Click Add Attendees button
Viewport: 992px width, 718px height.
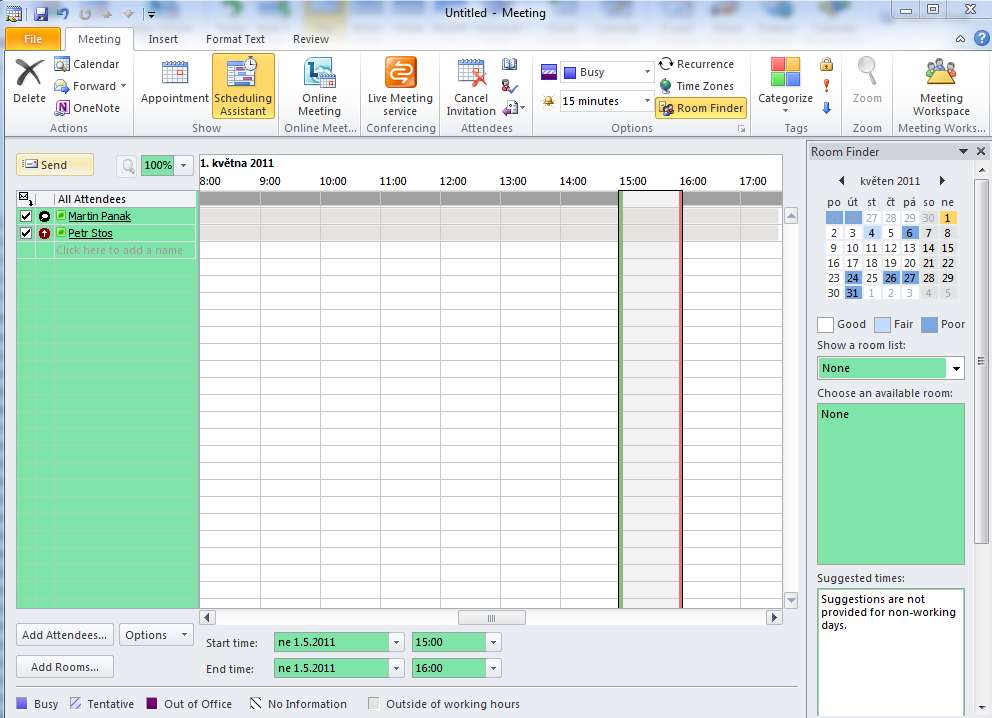(65, 634)
